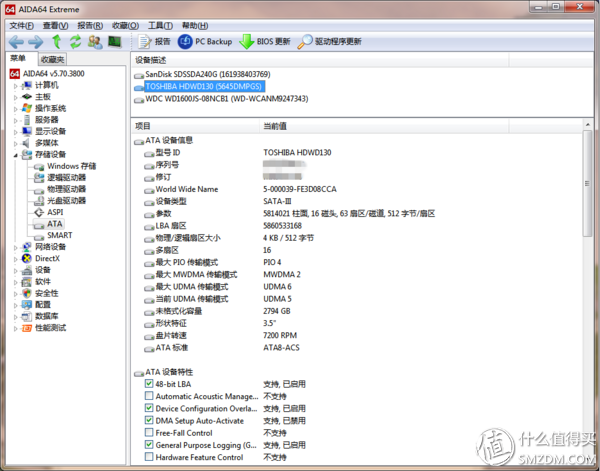Expand the 多媒体 tree node
Screen dimensions: 600x471
coord(16,143)
